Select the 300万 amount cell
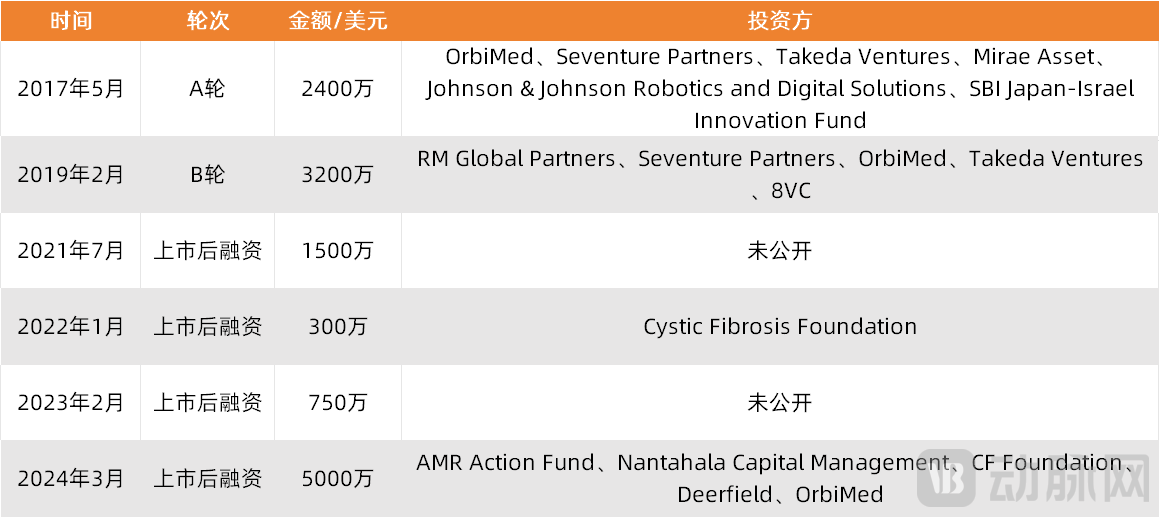 coord(337,326)
